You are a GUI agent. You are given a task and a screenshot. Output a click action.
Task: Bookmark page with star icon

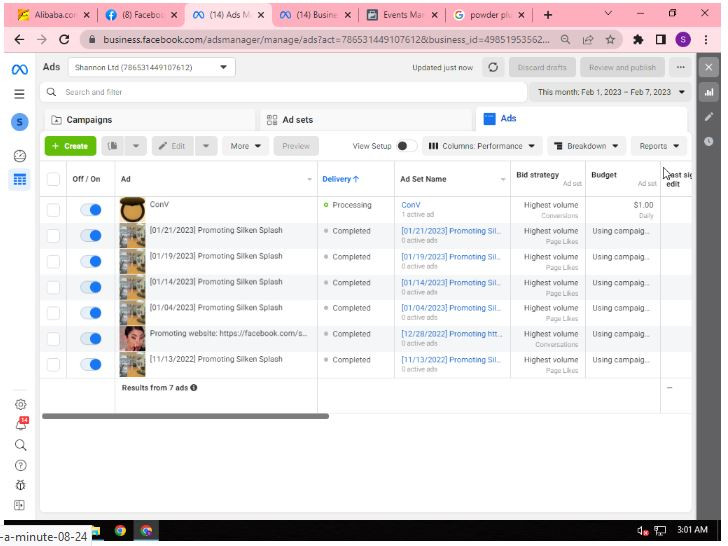click(610, 40)
